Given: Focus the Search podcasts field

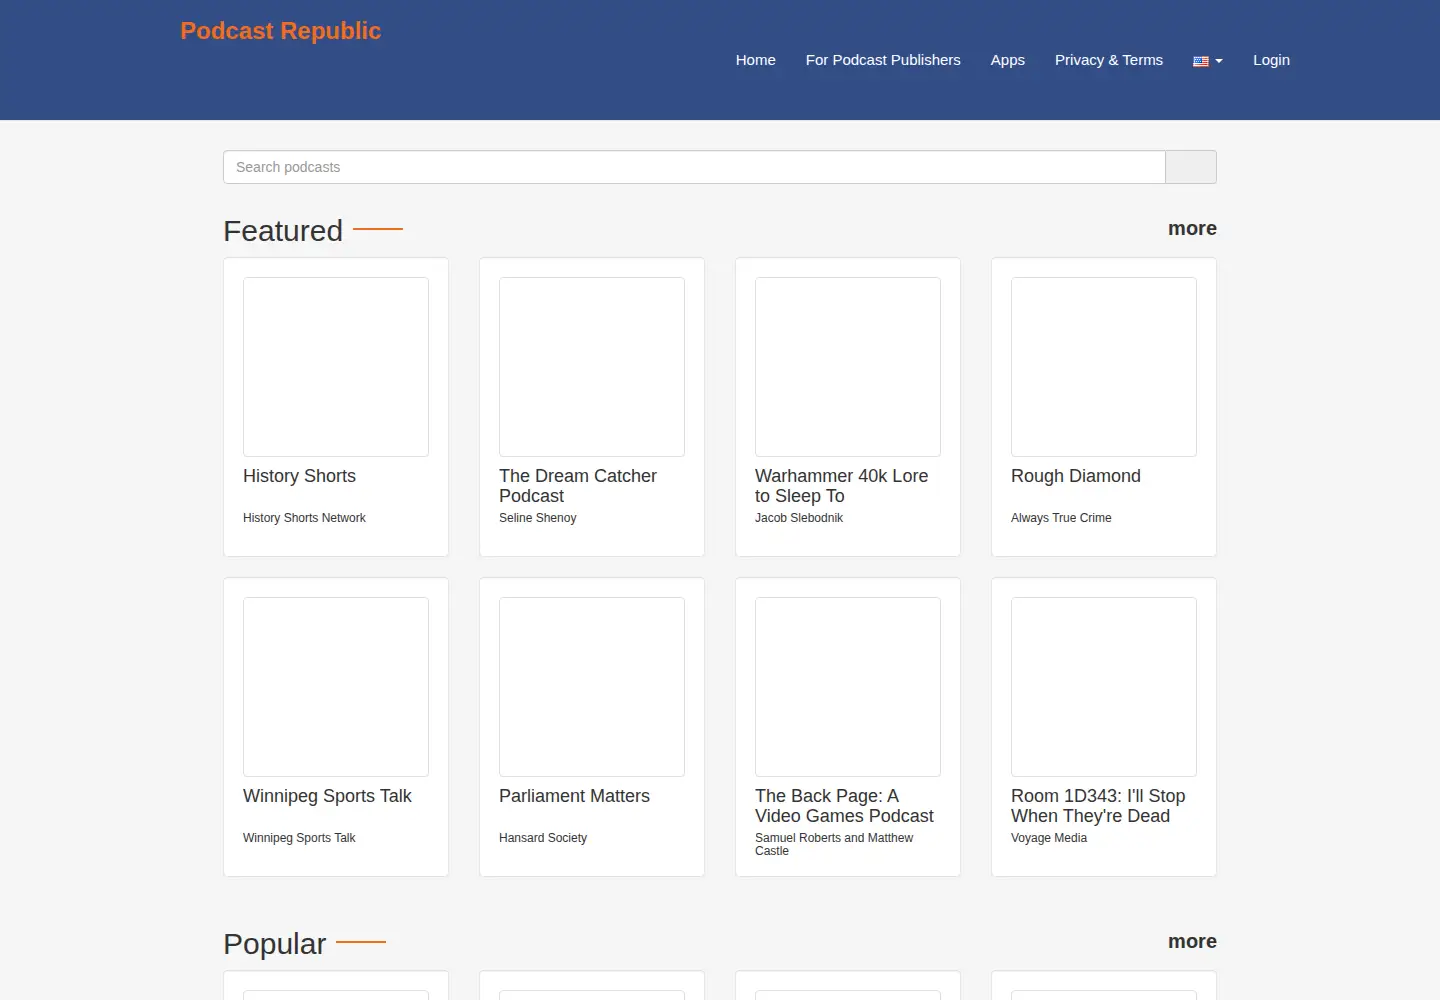Looking at the screenshot, I should pyautogui.click(x=694, y=167).
